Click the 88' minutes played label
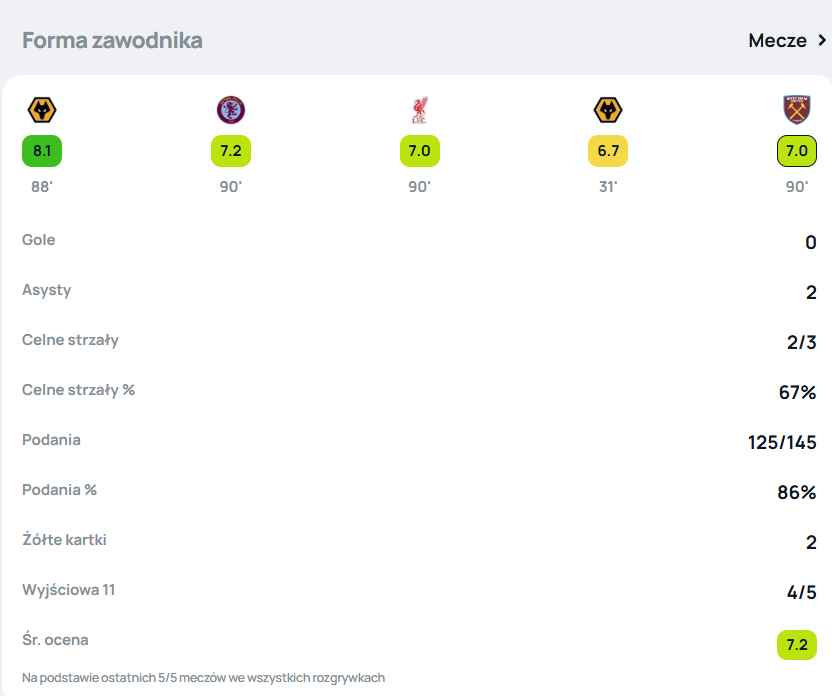Image resolution: width=832 pixels, height=696 pixels. click(x=42, y=187)
